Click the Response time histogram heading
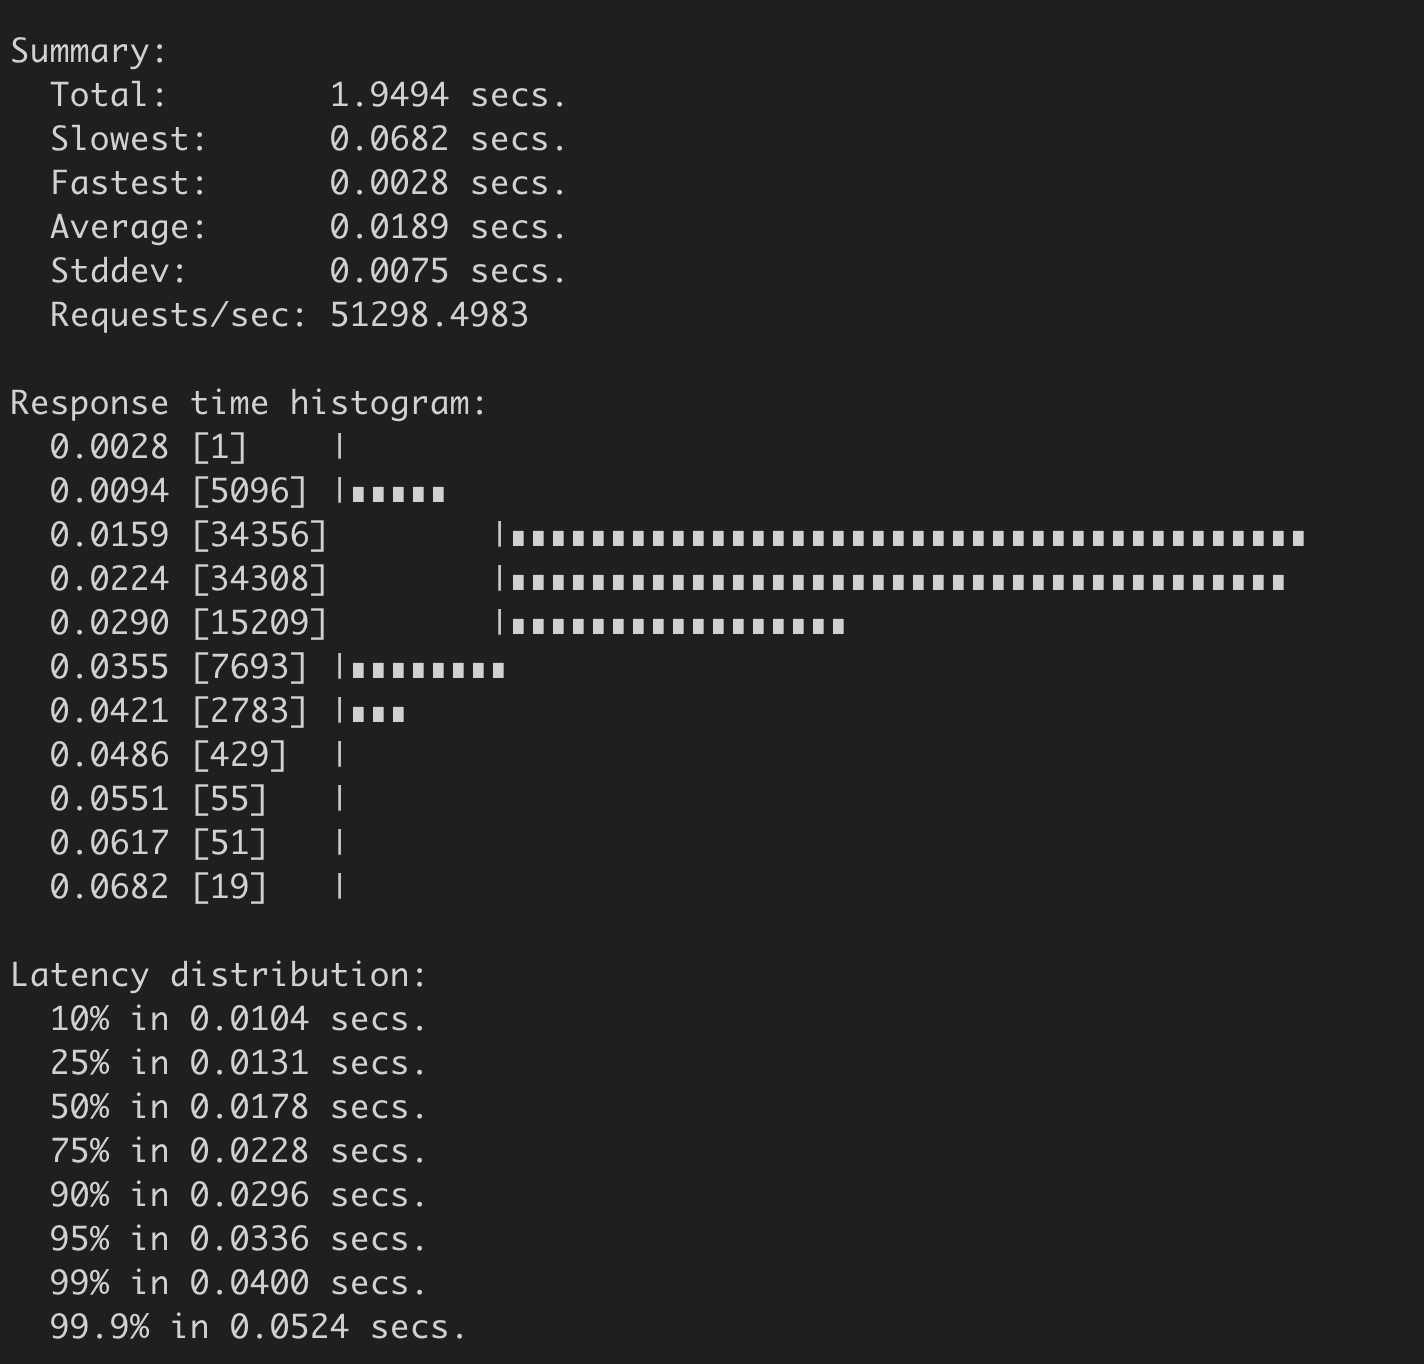The image size is (1424, 1364). click(x=248, y=403)
